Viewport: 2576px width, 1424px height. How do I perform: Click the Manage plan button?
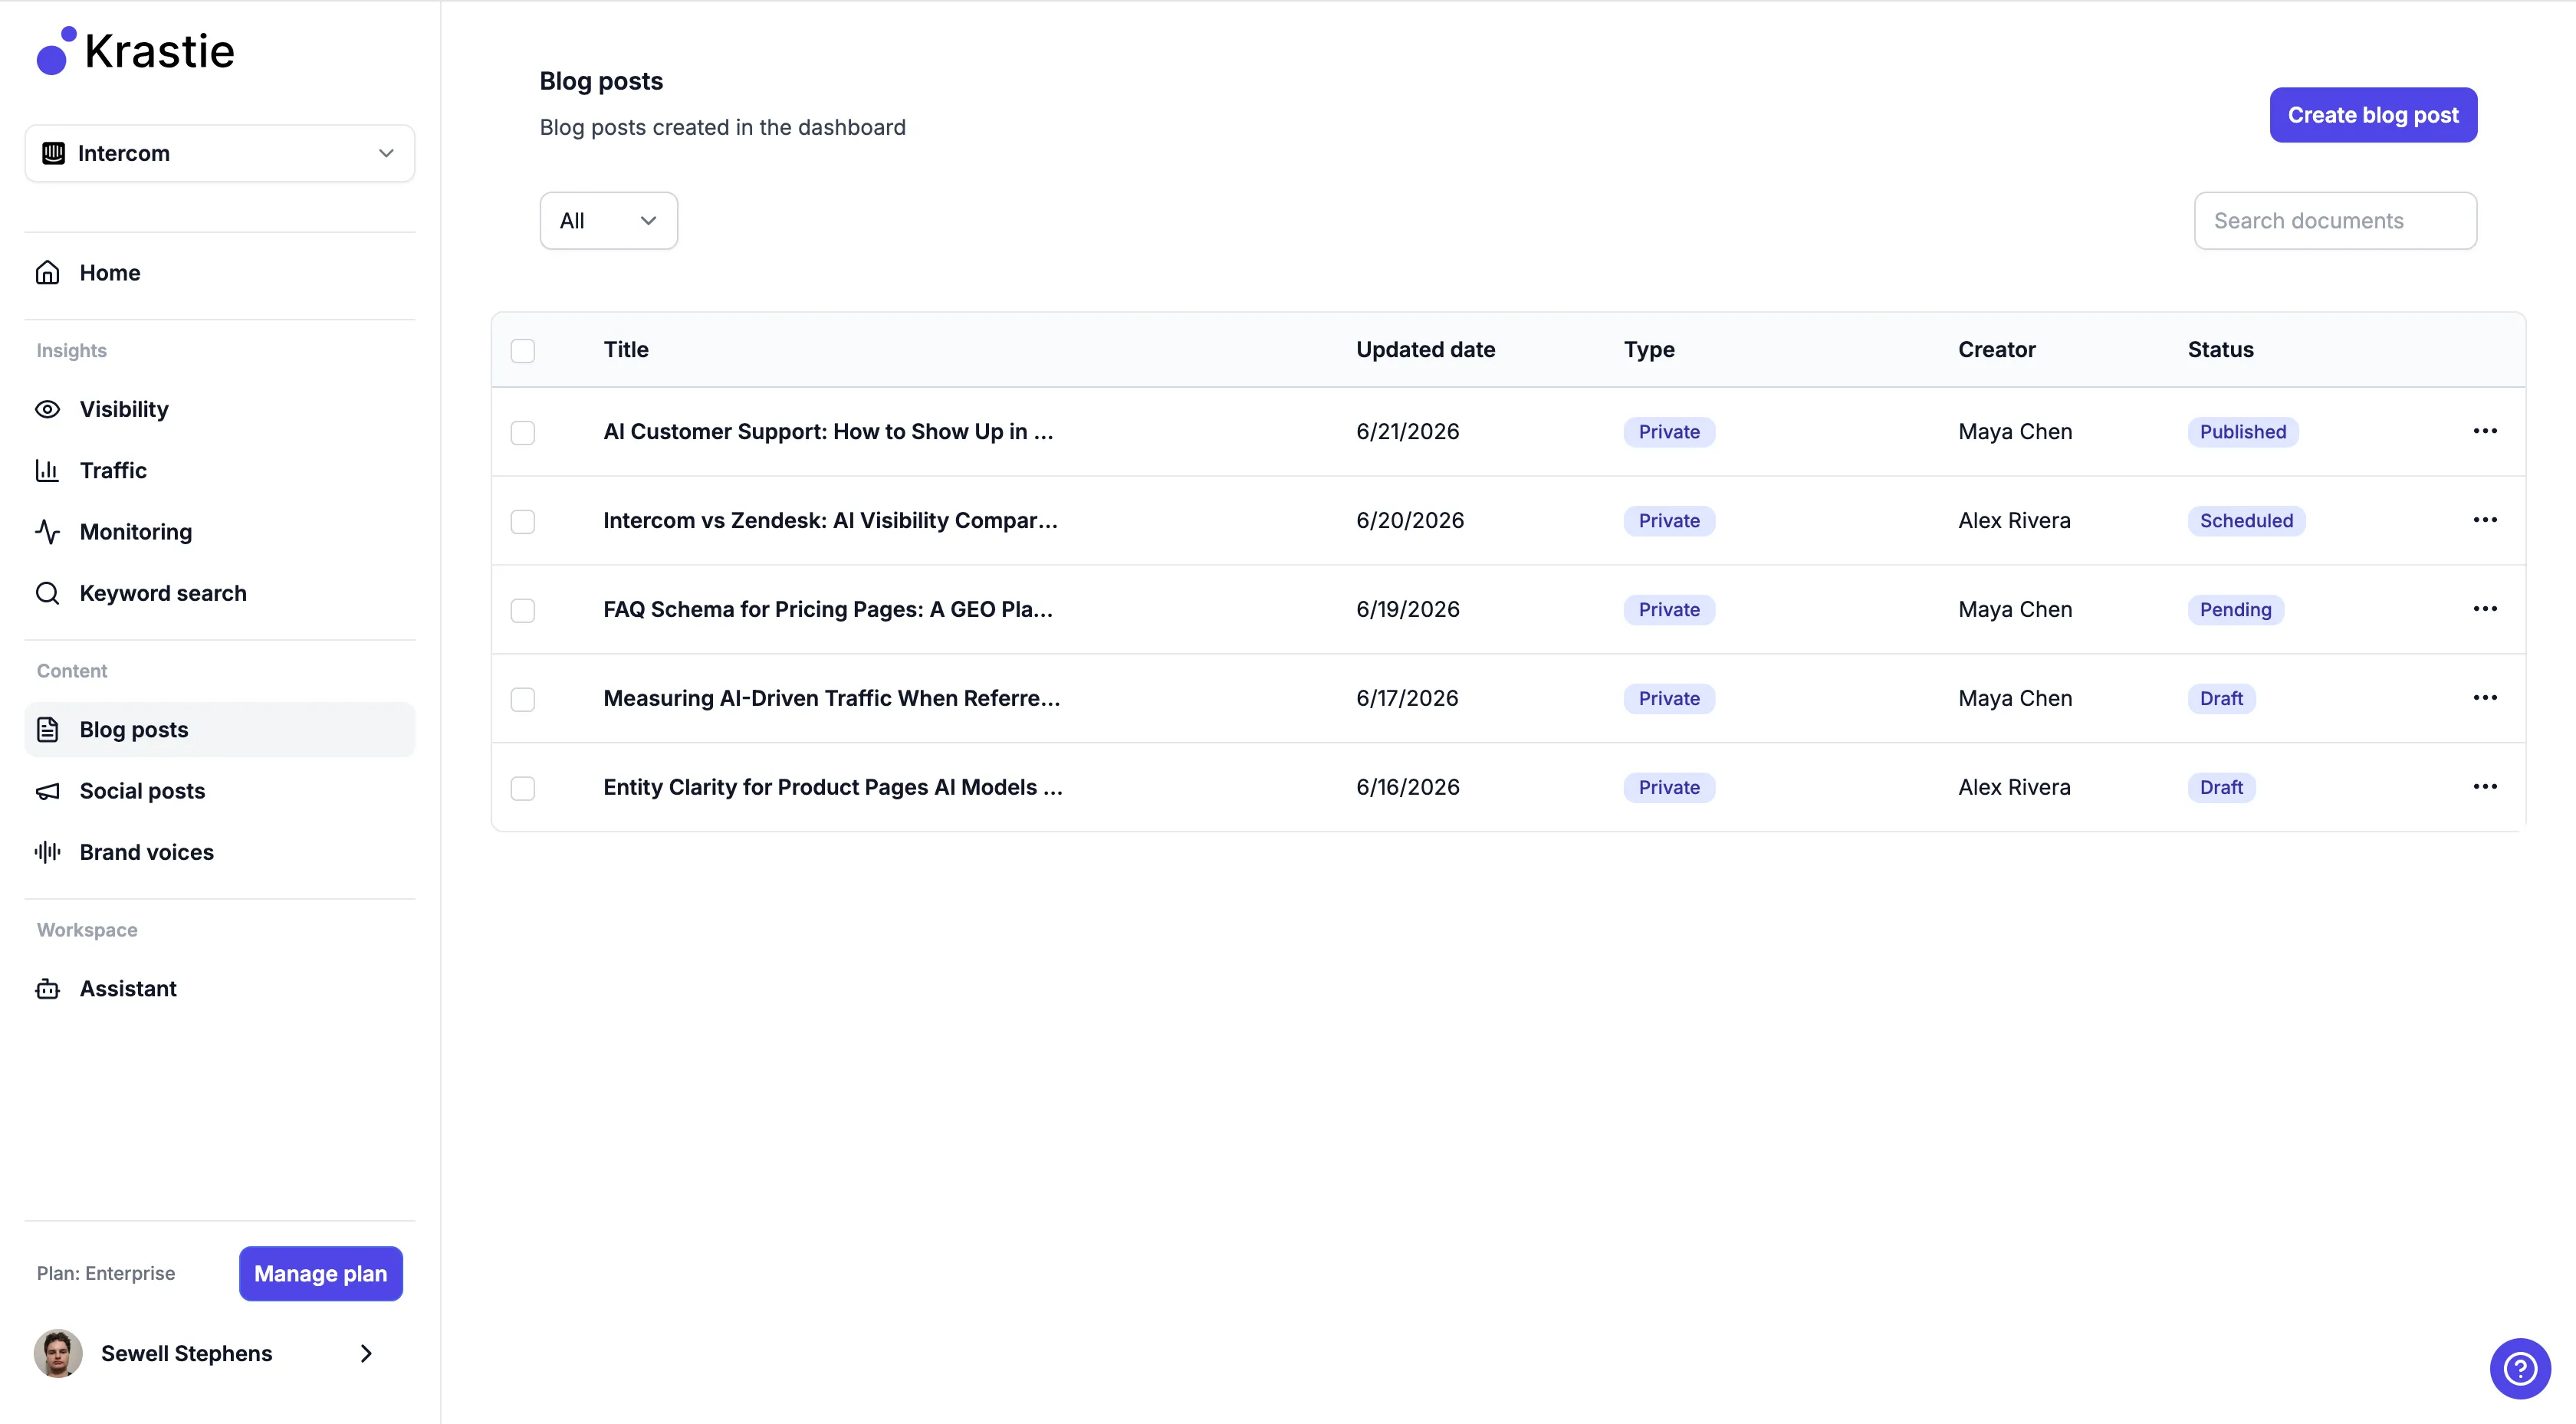(x=320, y=1273)
